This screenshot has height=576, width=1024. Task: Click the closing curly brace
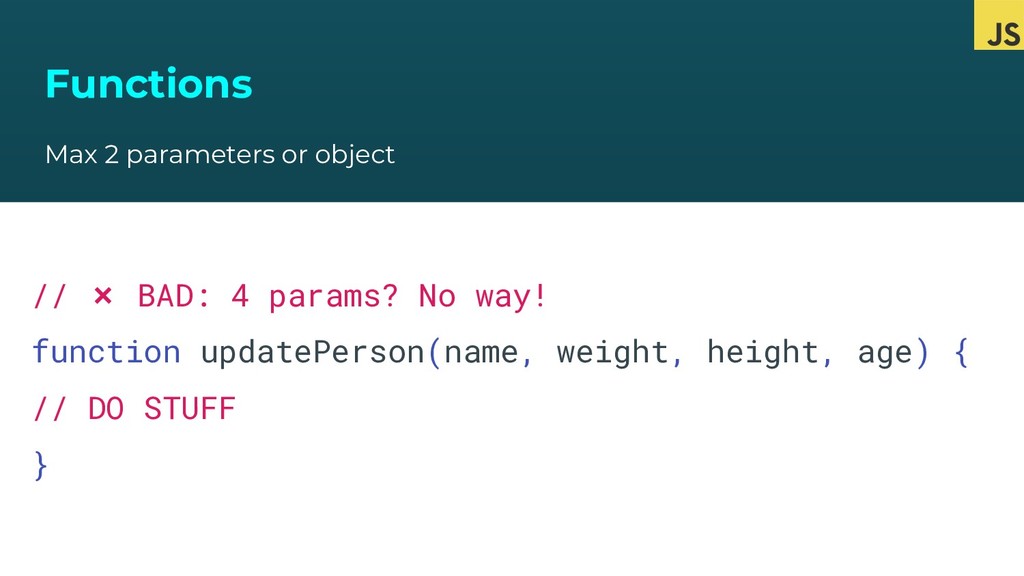[40, 465]
